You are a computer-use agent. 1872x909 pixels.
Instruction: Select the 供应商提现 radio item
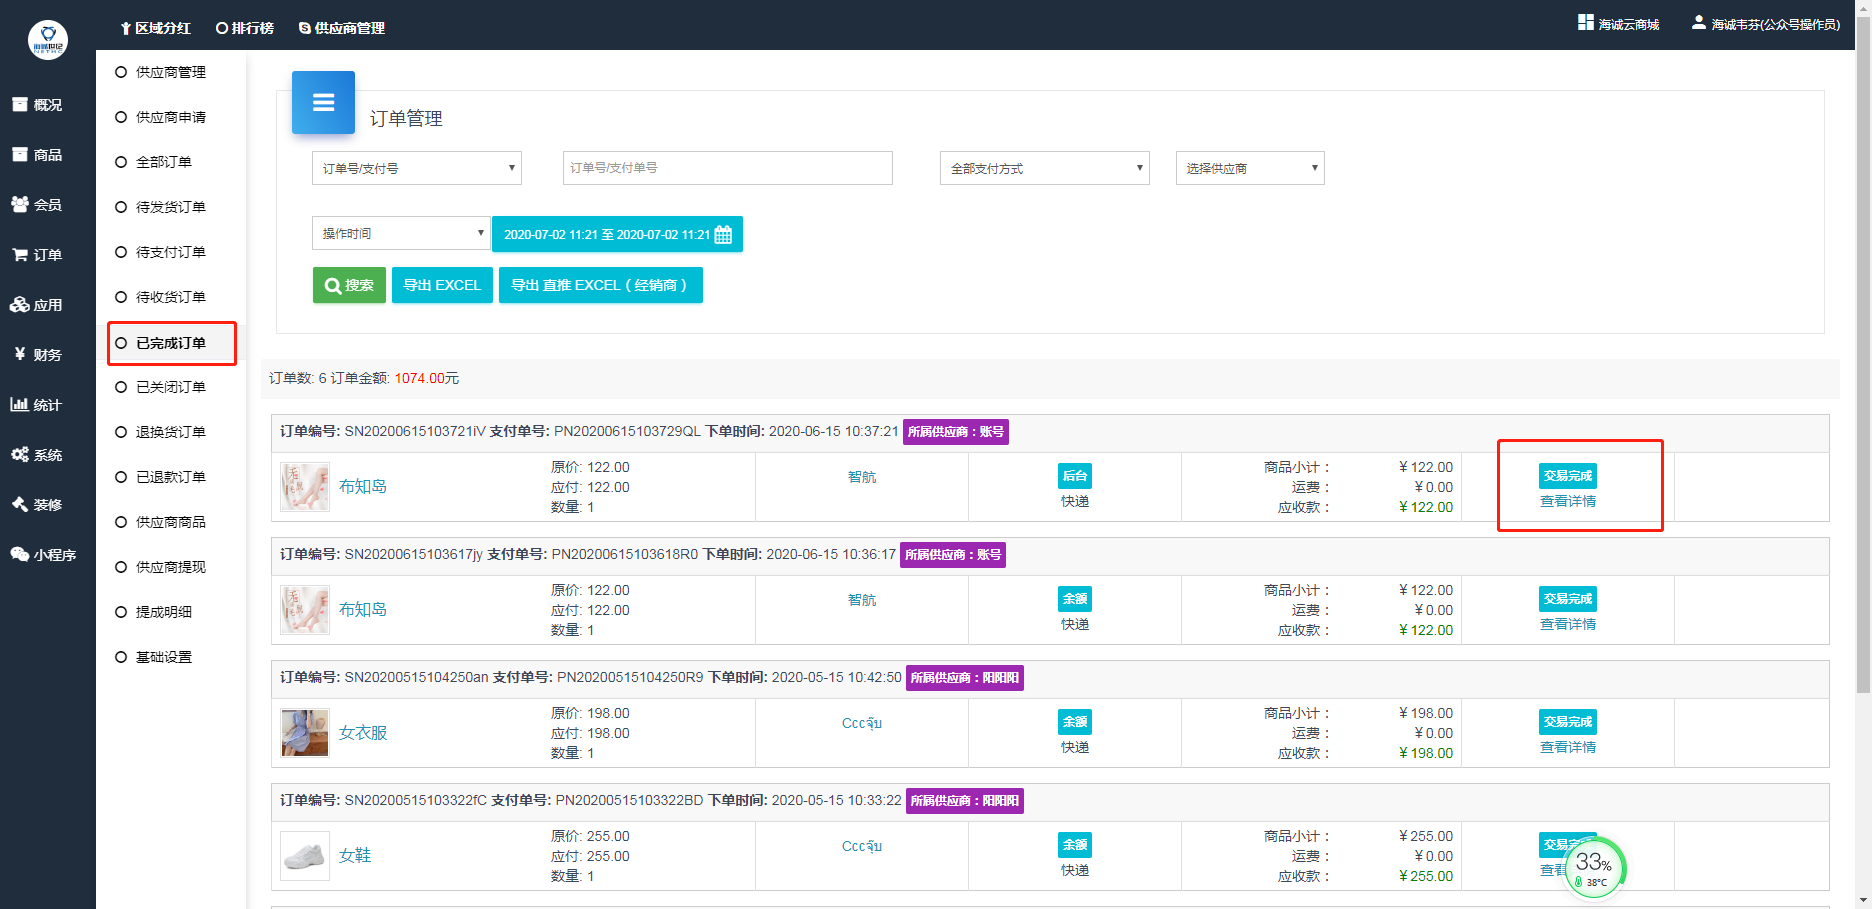tap(121, 567)
